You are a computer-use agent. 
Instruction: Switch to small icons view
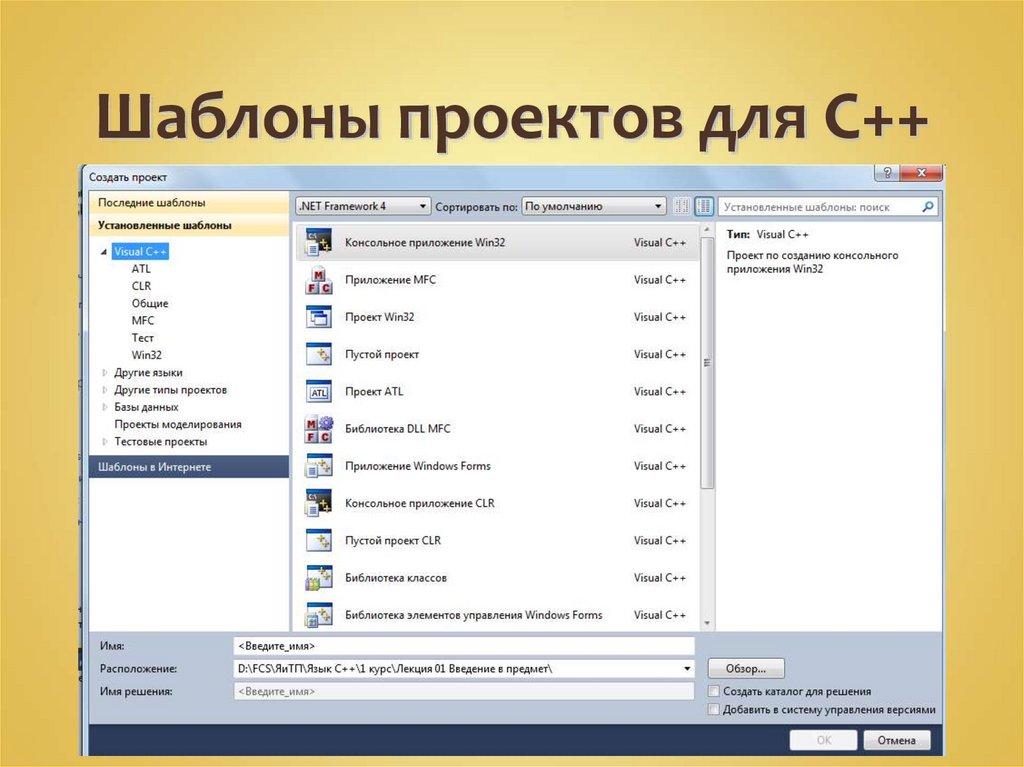[x=682, y=206]
